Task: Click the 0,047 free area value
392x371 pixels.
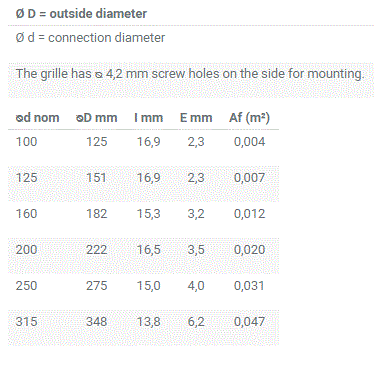Action: 249,322
